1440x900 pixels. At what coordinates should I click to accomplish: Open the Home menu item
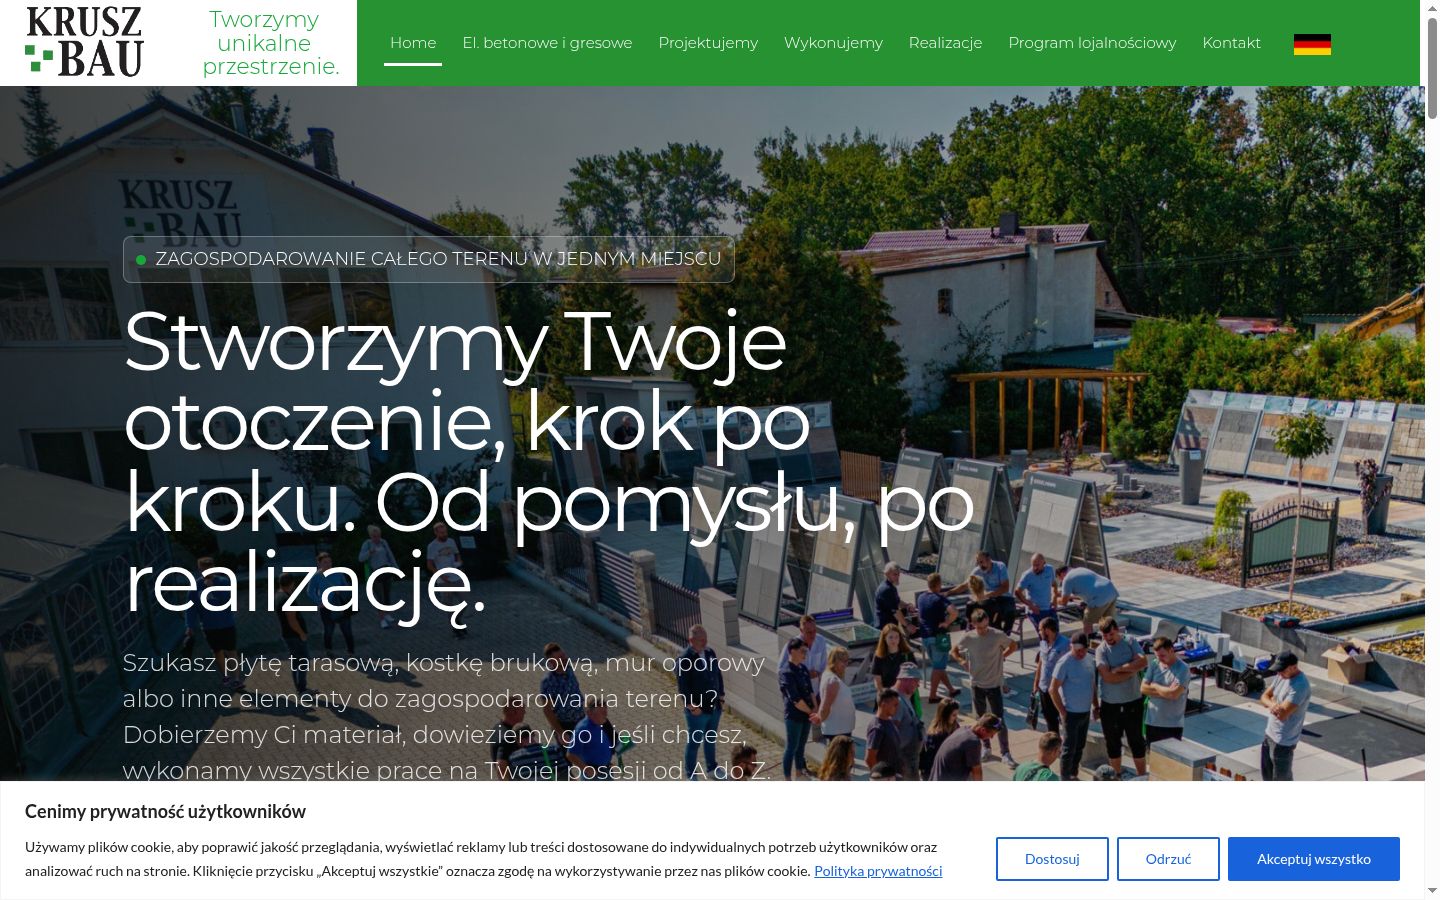click(413, 43)
